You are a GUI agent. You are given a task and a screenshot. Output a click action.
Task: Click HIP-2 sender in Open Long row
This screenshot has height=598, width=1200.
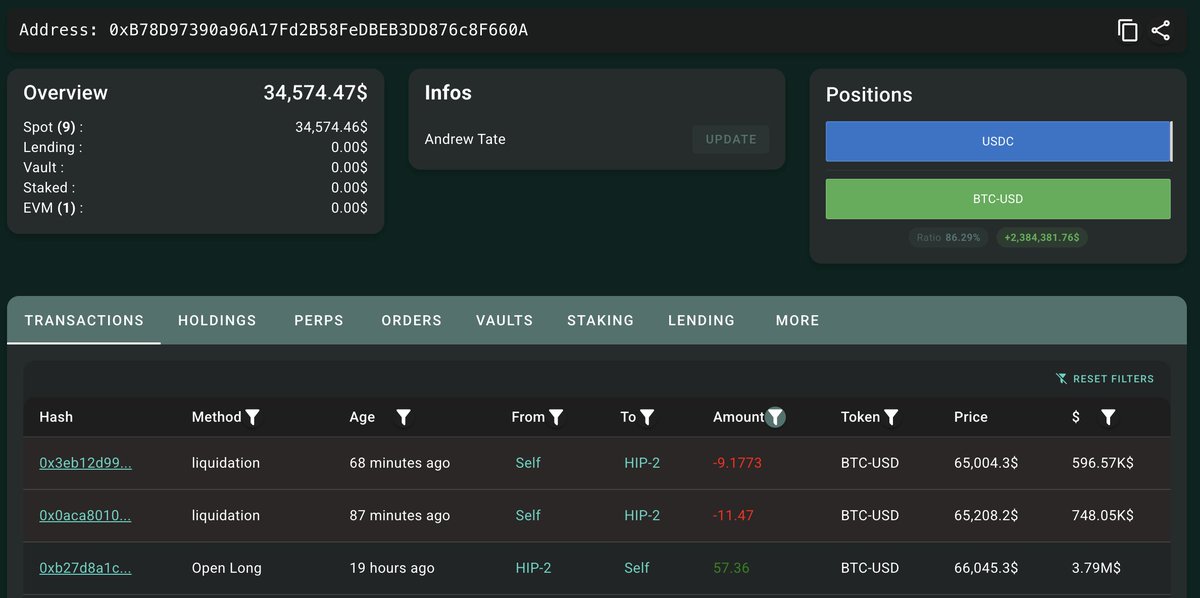point(533,568)
